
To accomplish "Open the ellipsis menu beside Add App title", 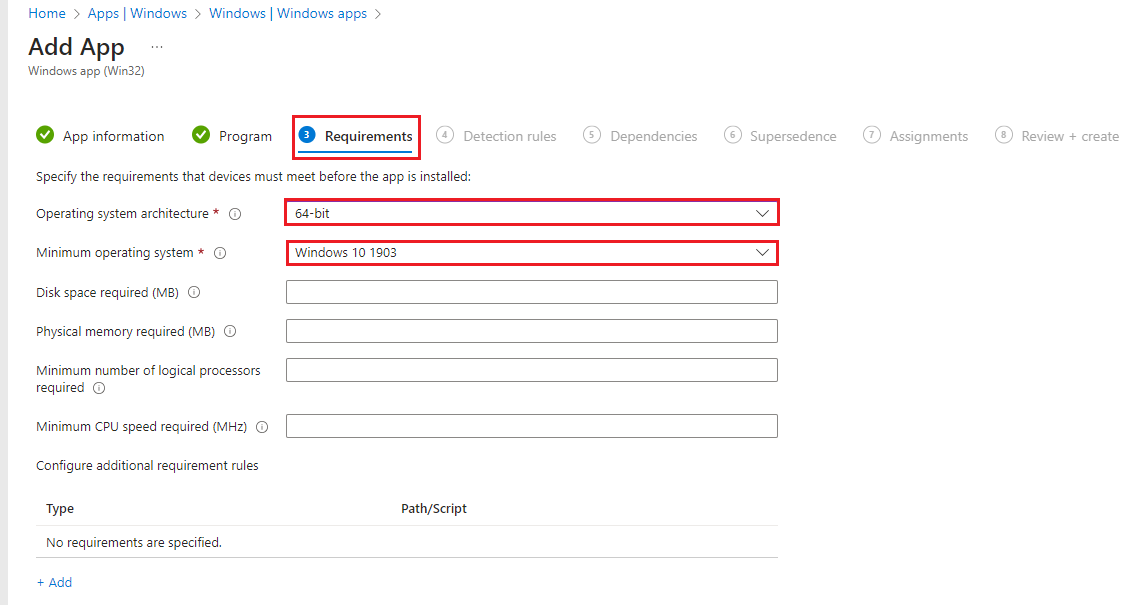I will 156,46.
